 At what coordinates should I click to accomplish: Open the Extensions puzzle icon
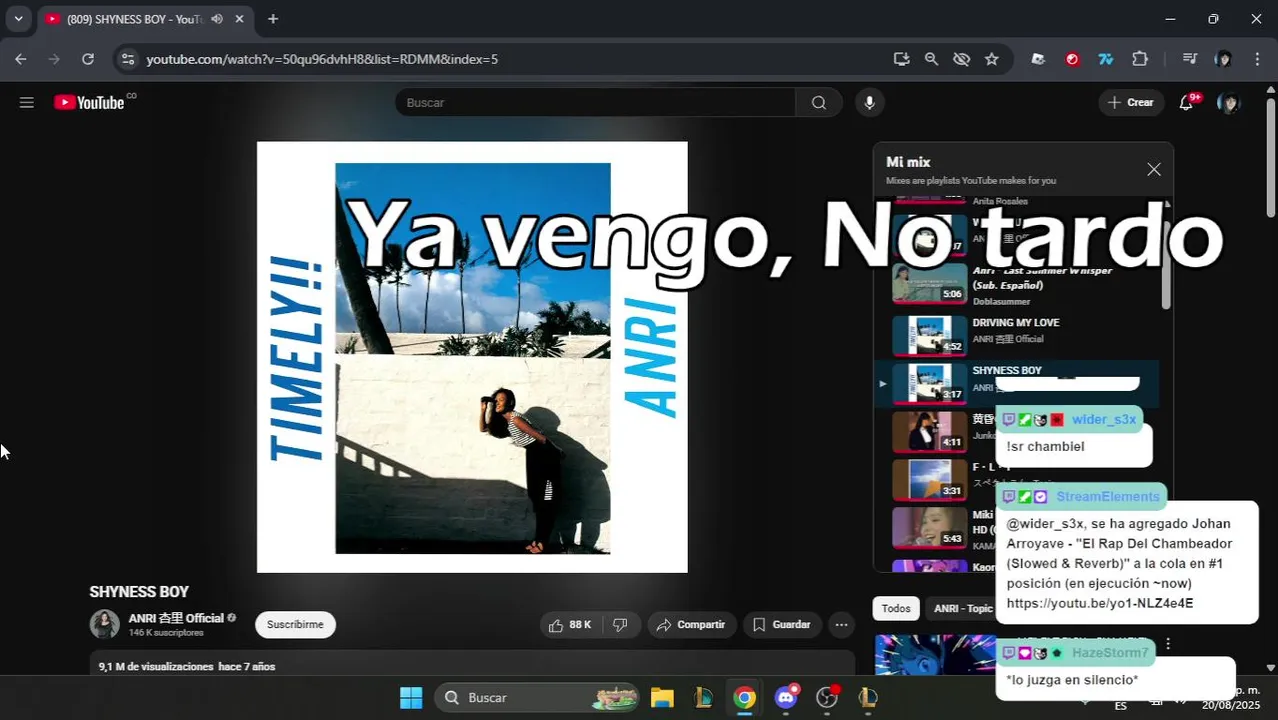(1140, 59)
